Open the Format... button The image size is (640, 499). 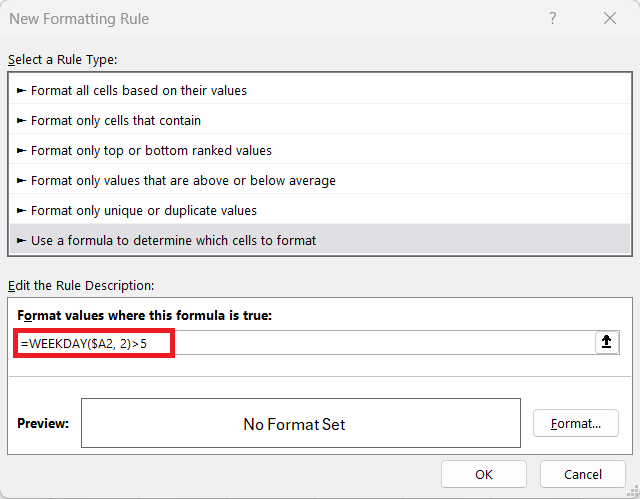tap(576, 424)
